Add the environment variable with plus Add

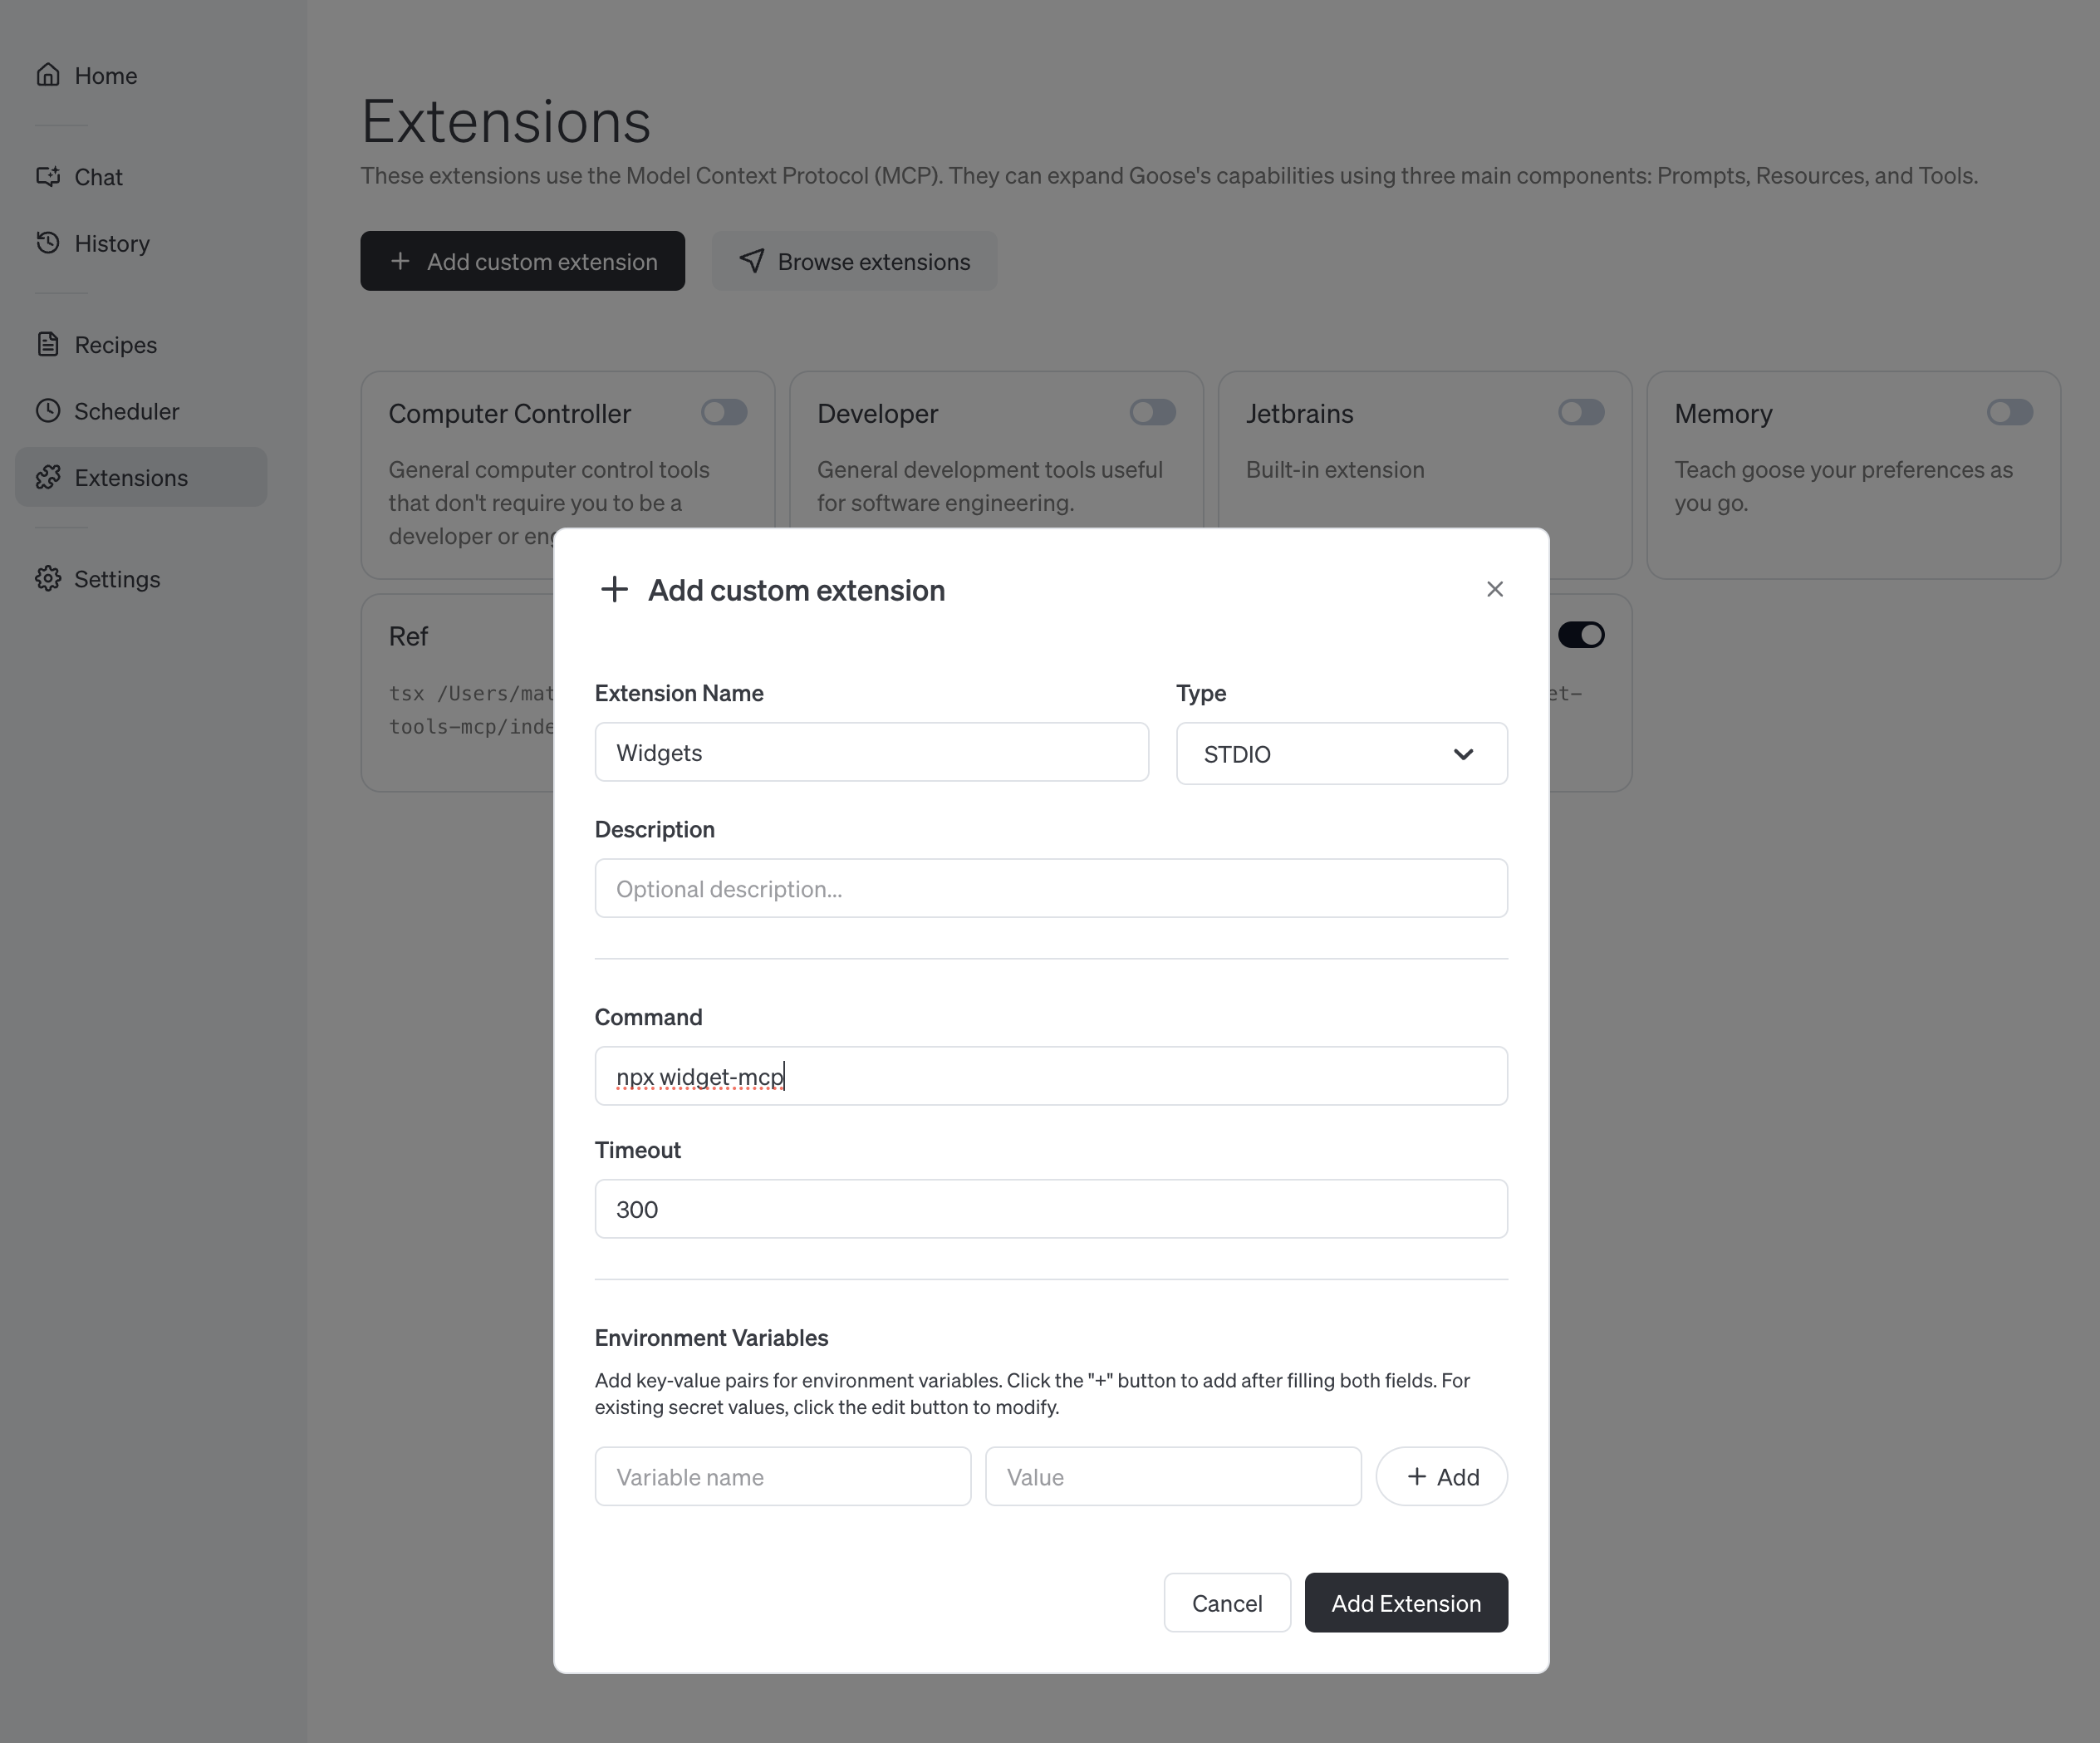(1441, 1476)
